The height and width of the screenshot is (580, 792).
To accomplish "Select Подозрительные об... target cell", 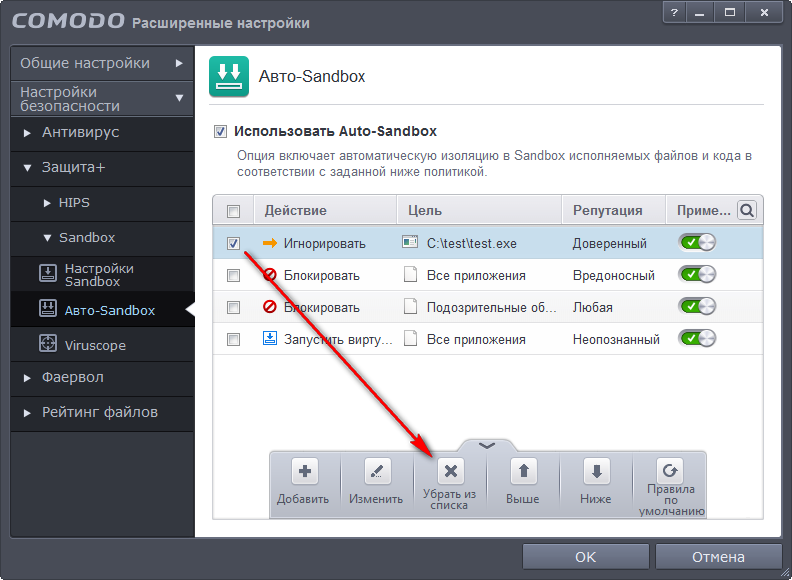I will point(491,307).
